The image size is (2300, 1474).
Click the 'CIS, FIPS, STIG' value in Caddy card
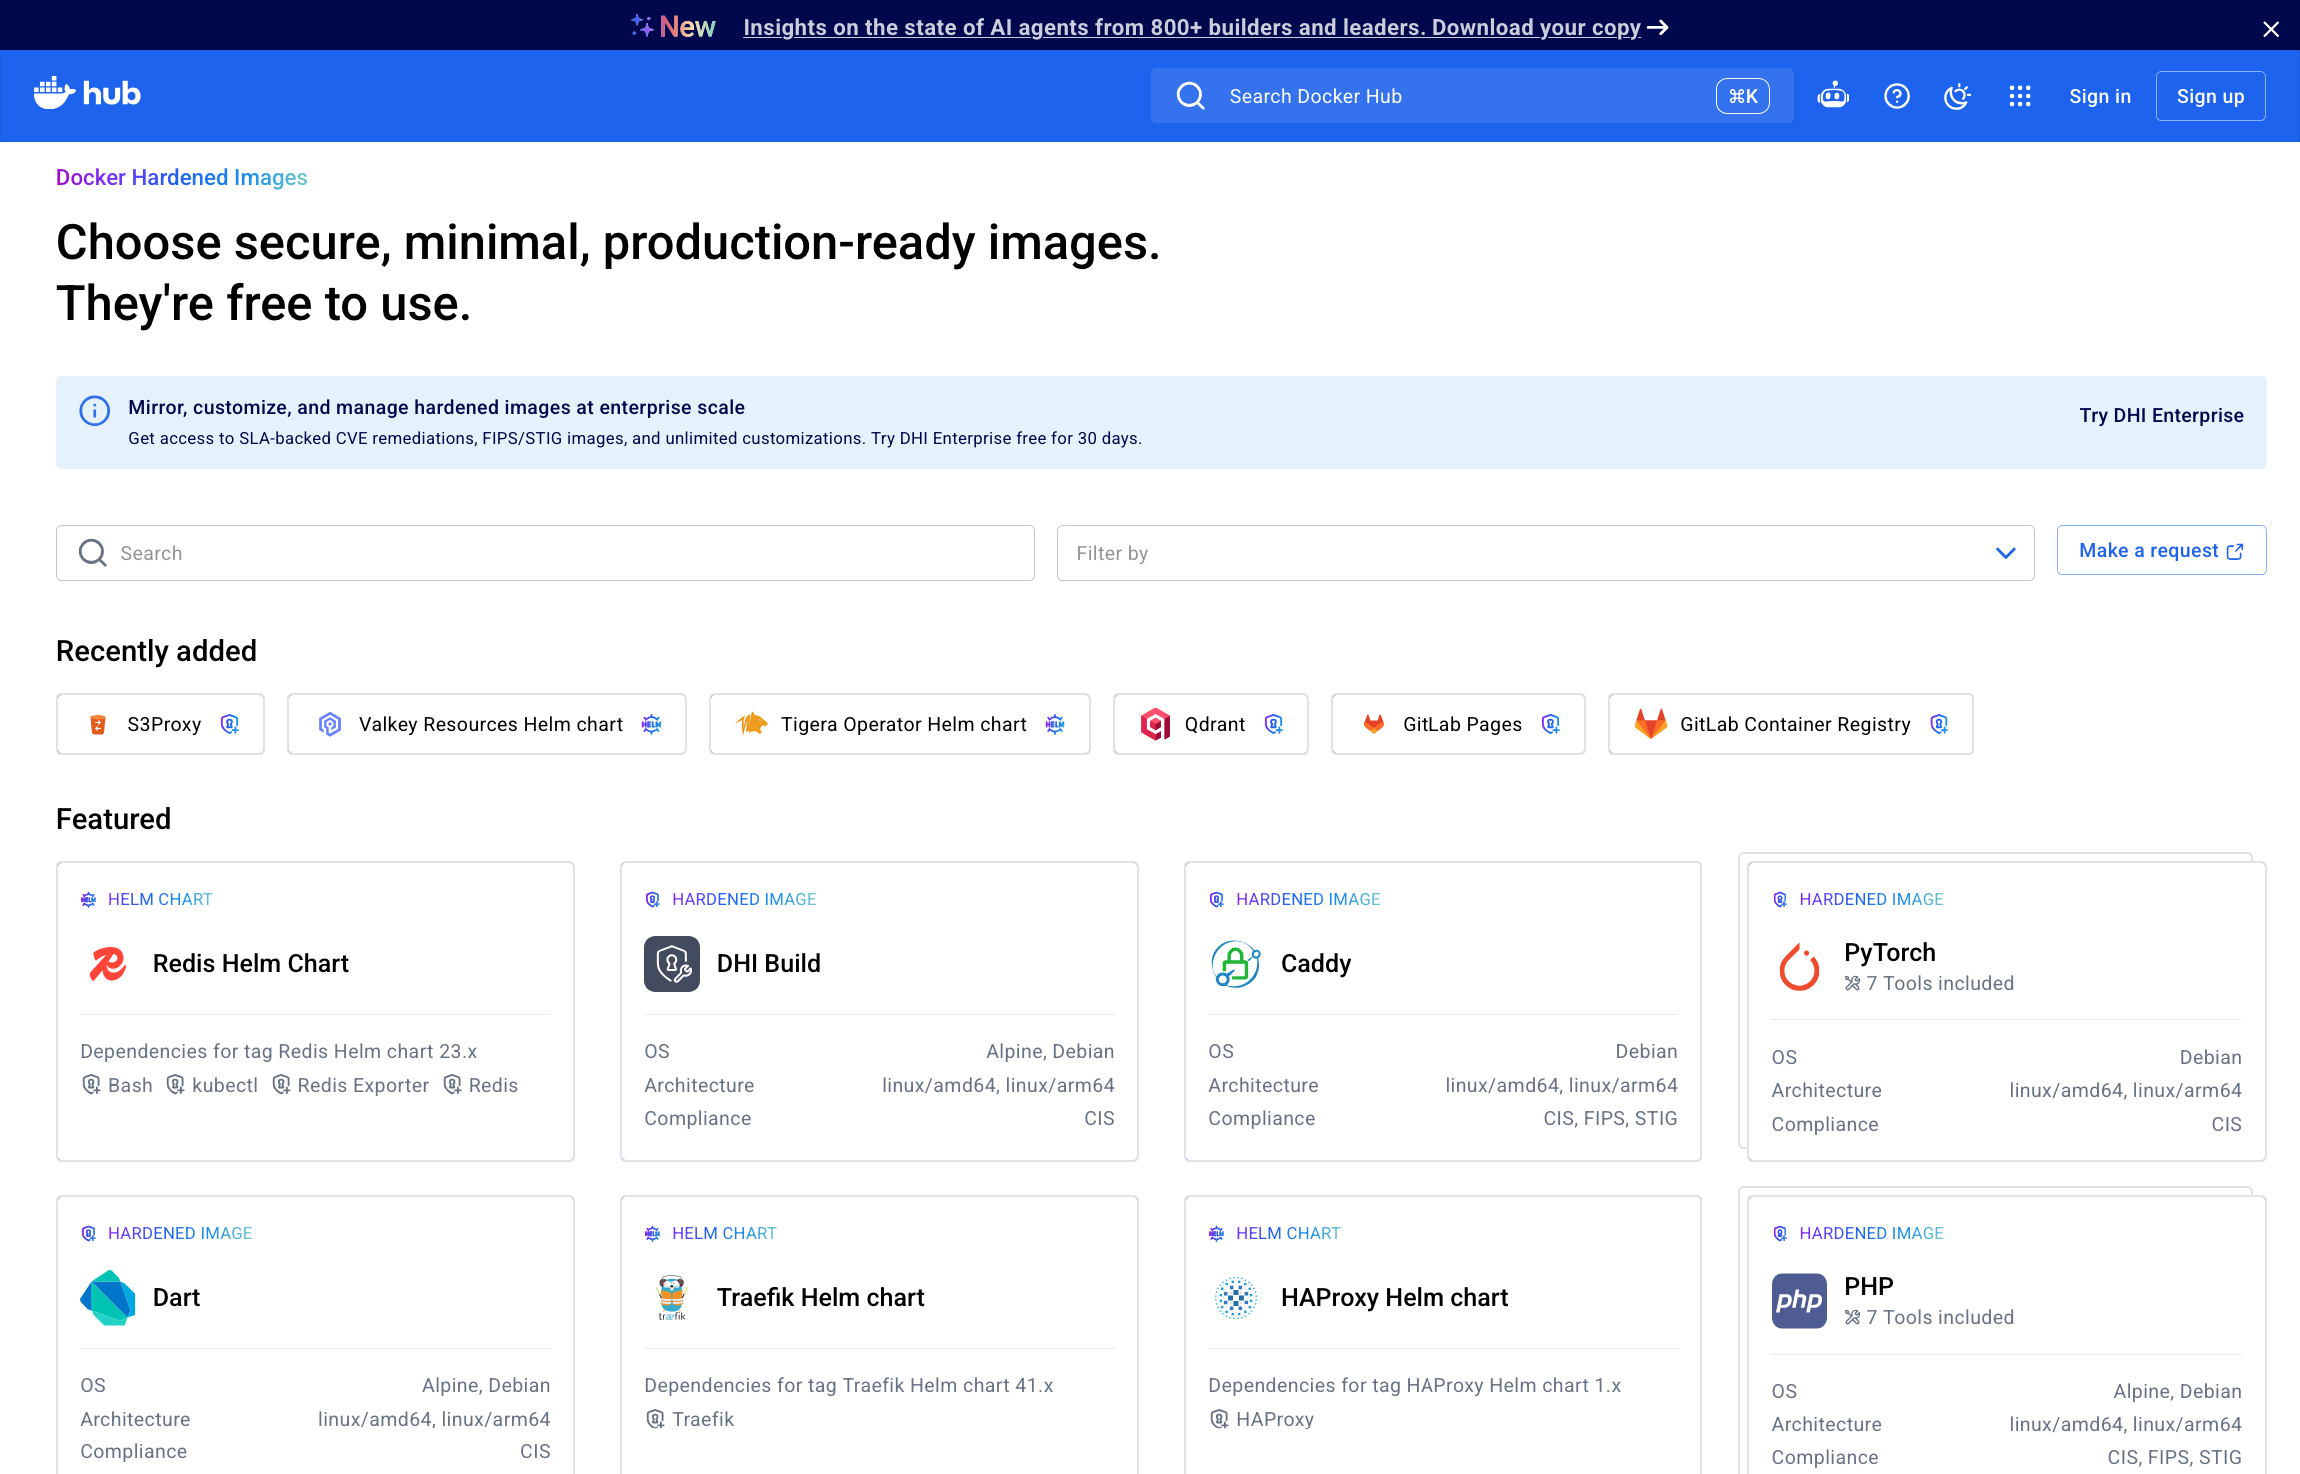click(1610, 1119)
